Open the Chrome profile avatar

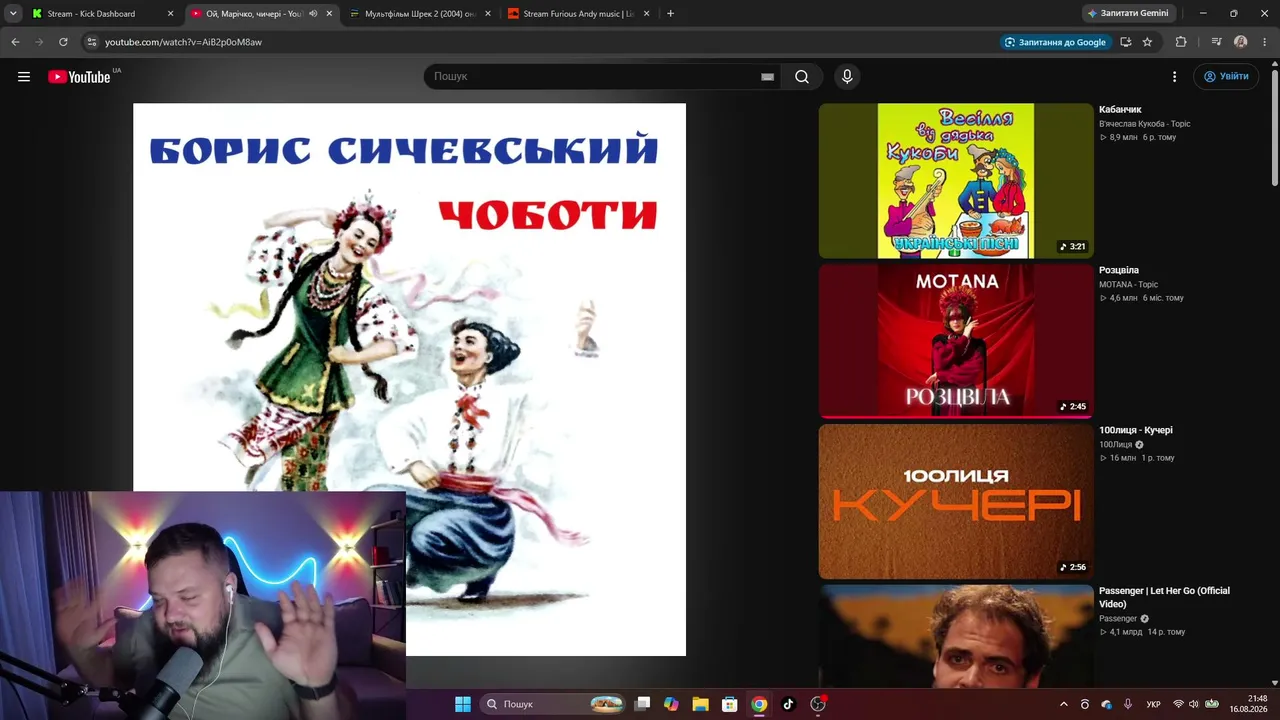coord(1241,42)
